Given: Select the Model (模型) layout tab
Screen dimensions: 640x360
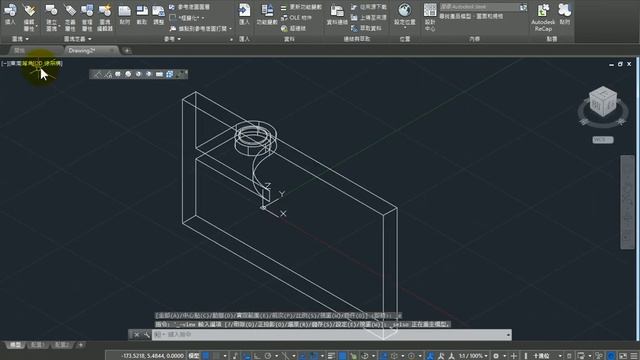Looking at the screenshot, I should (16, 345).
